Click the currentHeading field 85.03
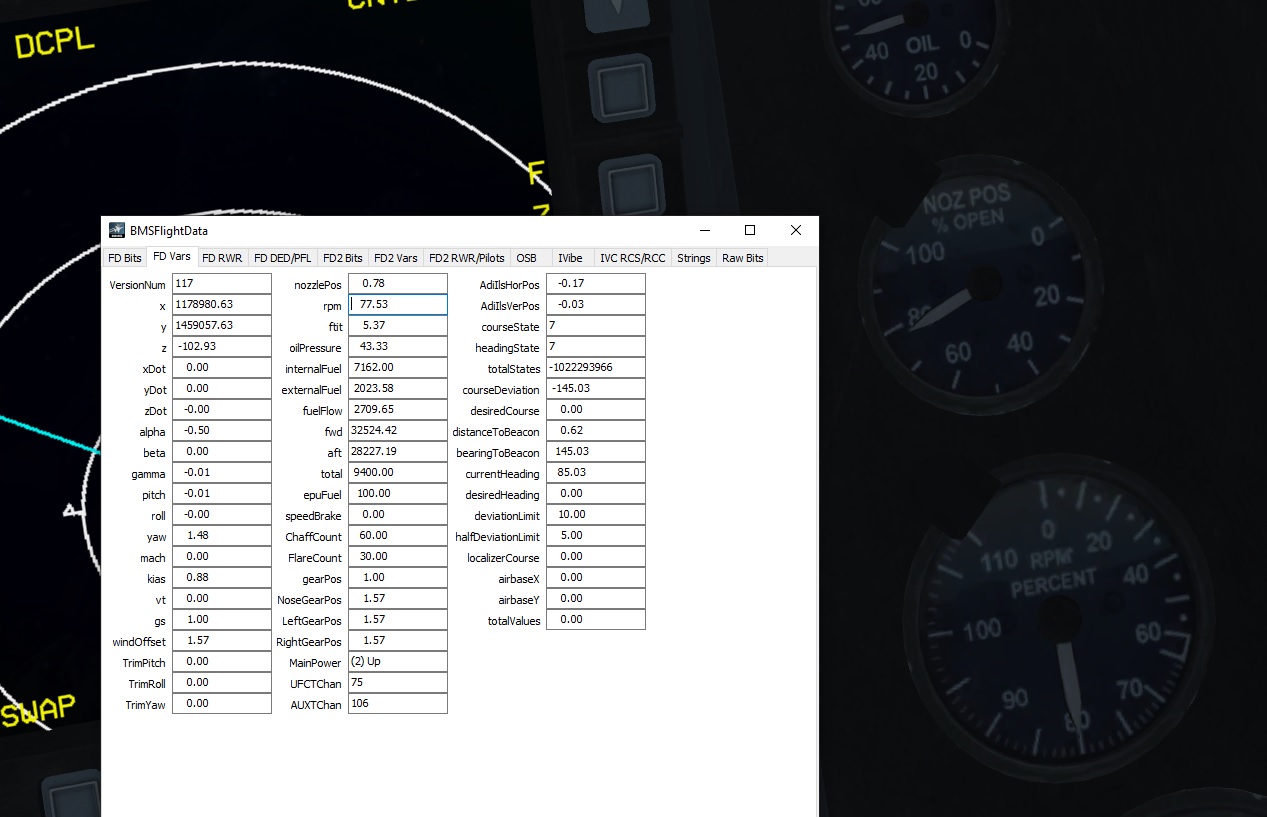This screenshot has width=1267, height=817. [596, 473]
